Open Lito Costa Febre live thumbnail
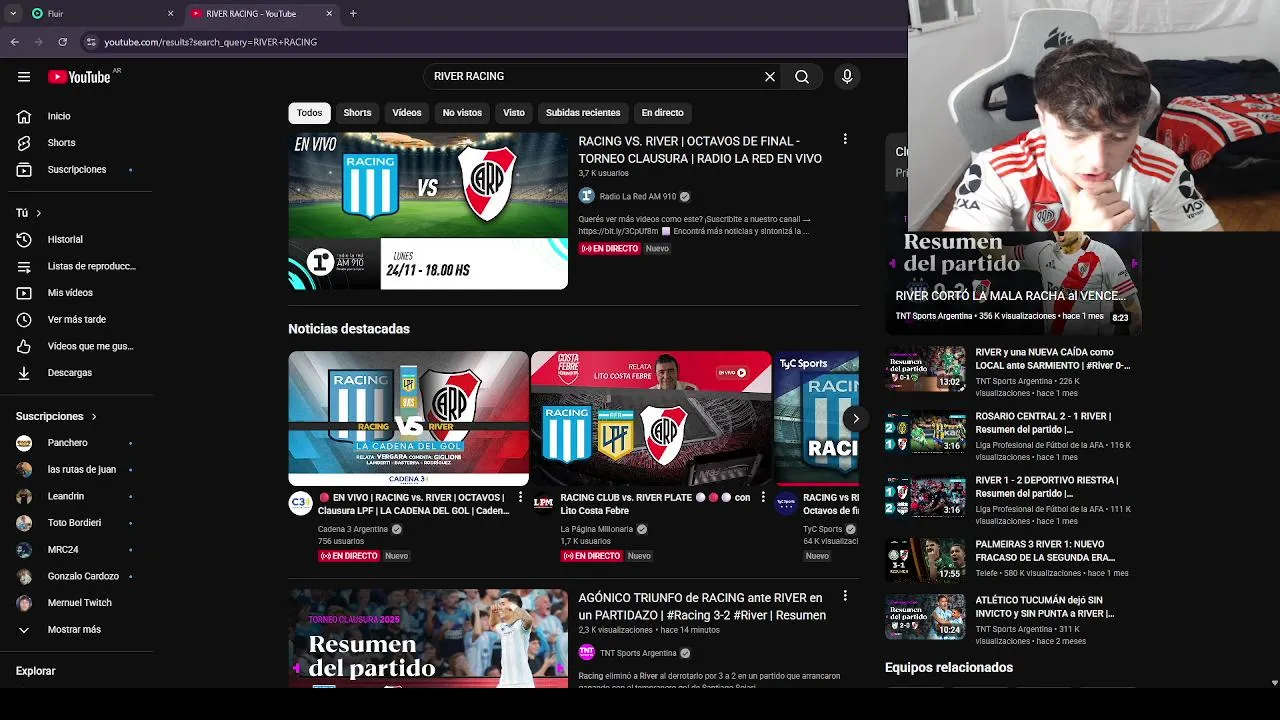This screenshot has width=1280, height=720. [x=651, y=418]
